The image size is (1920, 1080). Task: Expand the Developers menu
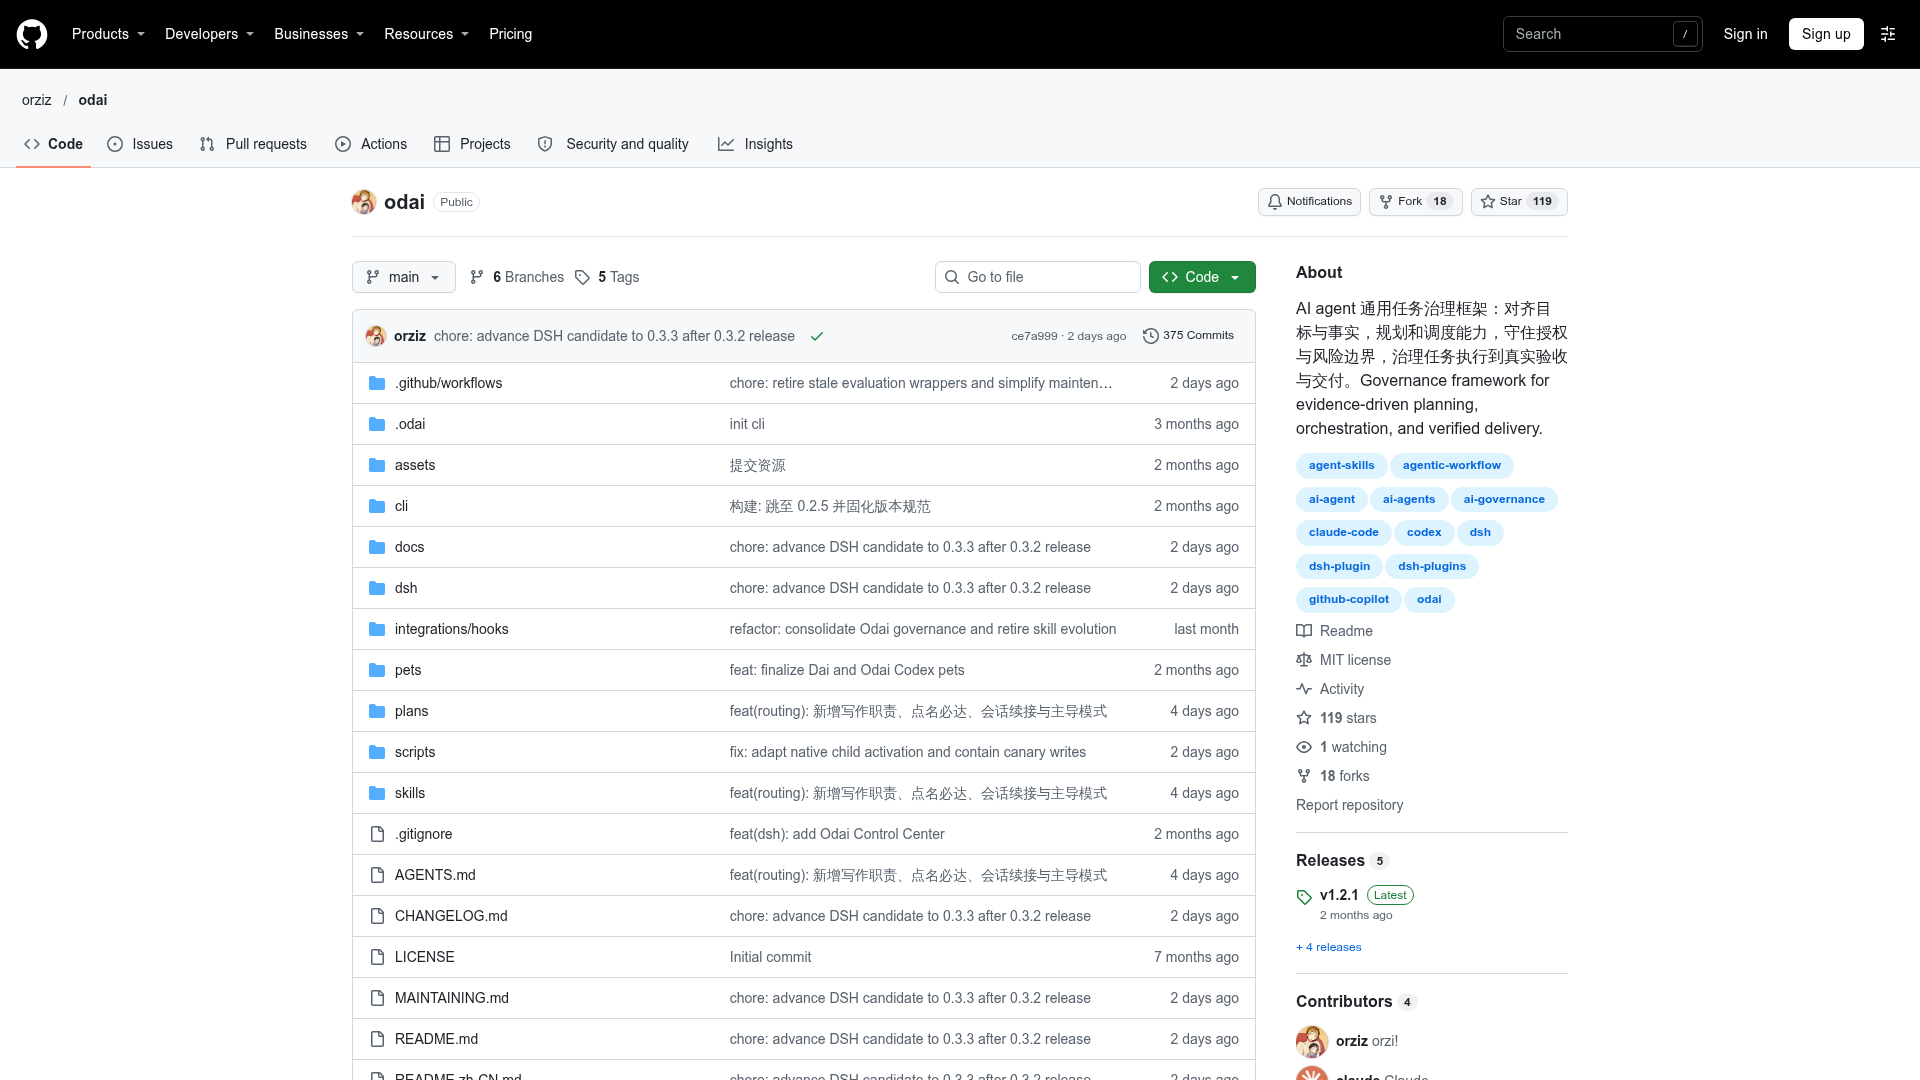click(x=209, y=34)
